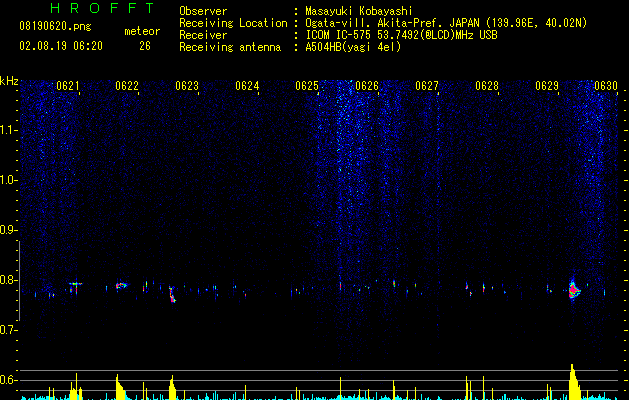The width and height of the screenshot is (629, 400).
Task: Click the 0624 time marker
Action: point(247,86)
